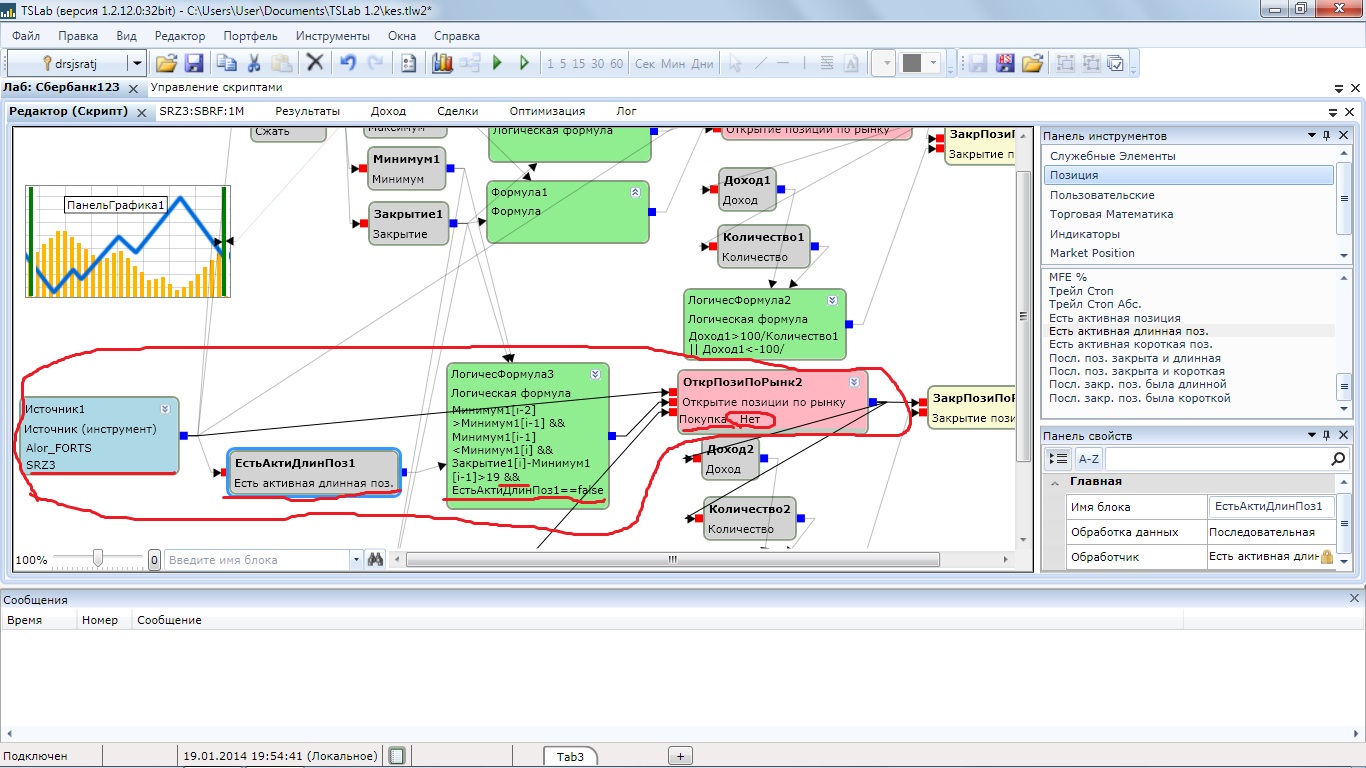Open the Инструменты menu
1366x768 pixels.
pos(332,36)
